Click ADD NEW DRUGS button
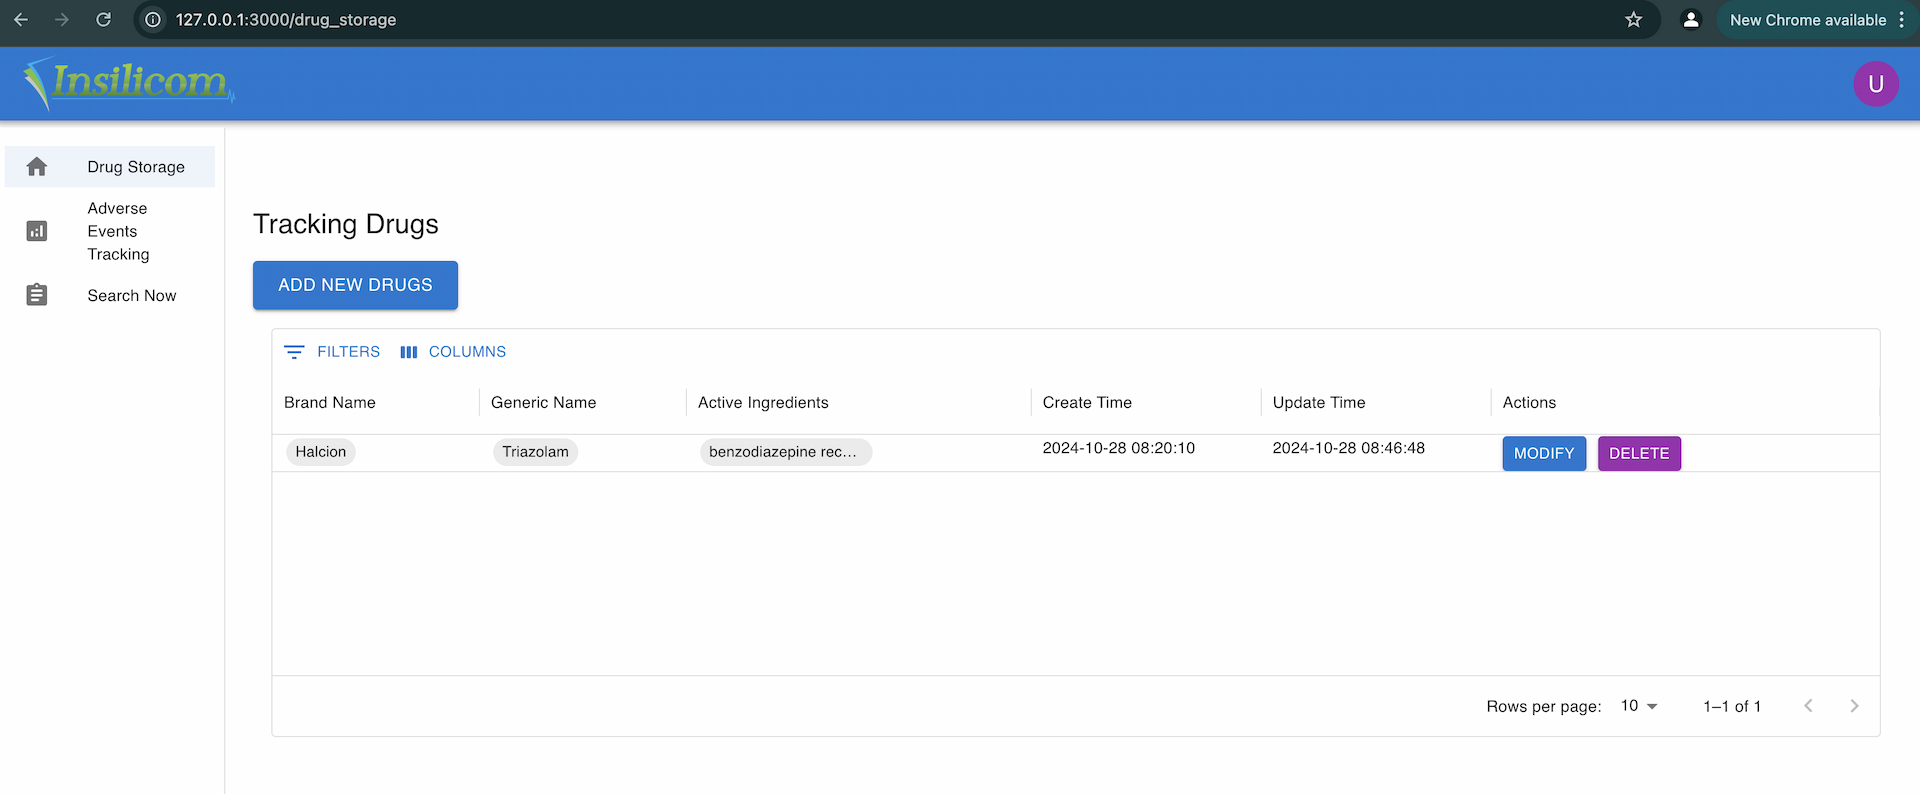 [x=355, y=285]
